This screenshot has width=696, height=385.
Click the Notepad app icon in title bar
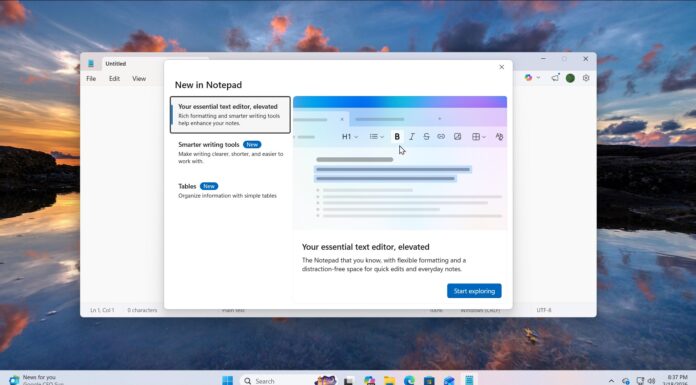(x=91, y=64)
